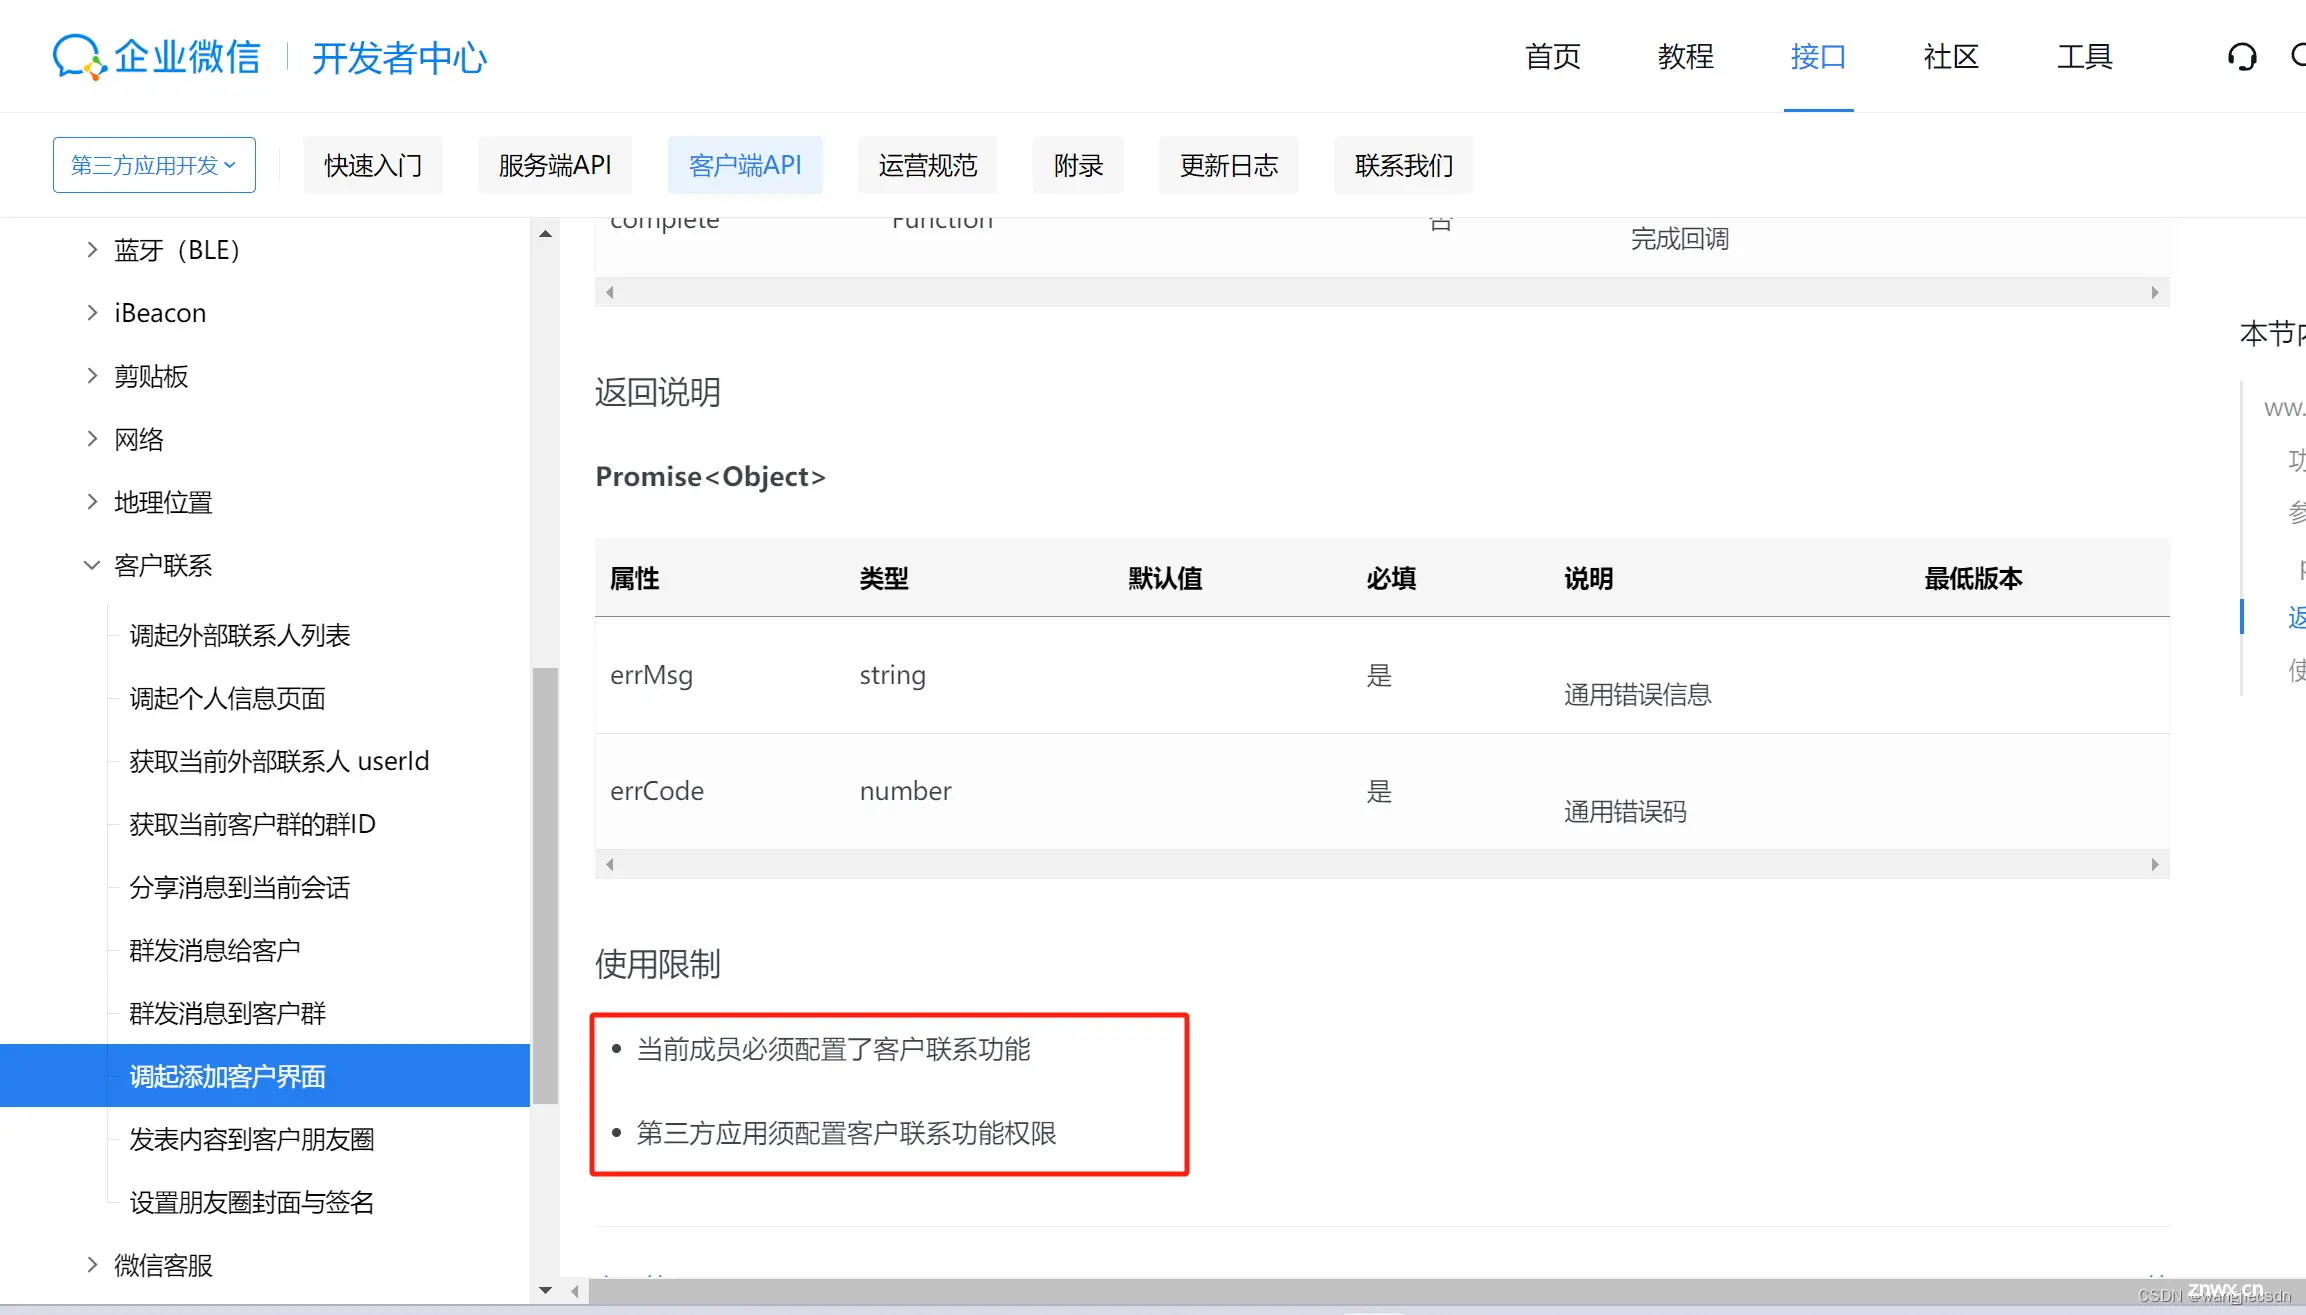This screenshot has height=1315, width=2306.
Task: Switch to the 快速入门 tab
Action: click(x=373, y=165)
